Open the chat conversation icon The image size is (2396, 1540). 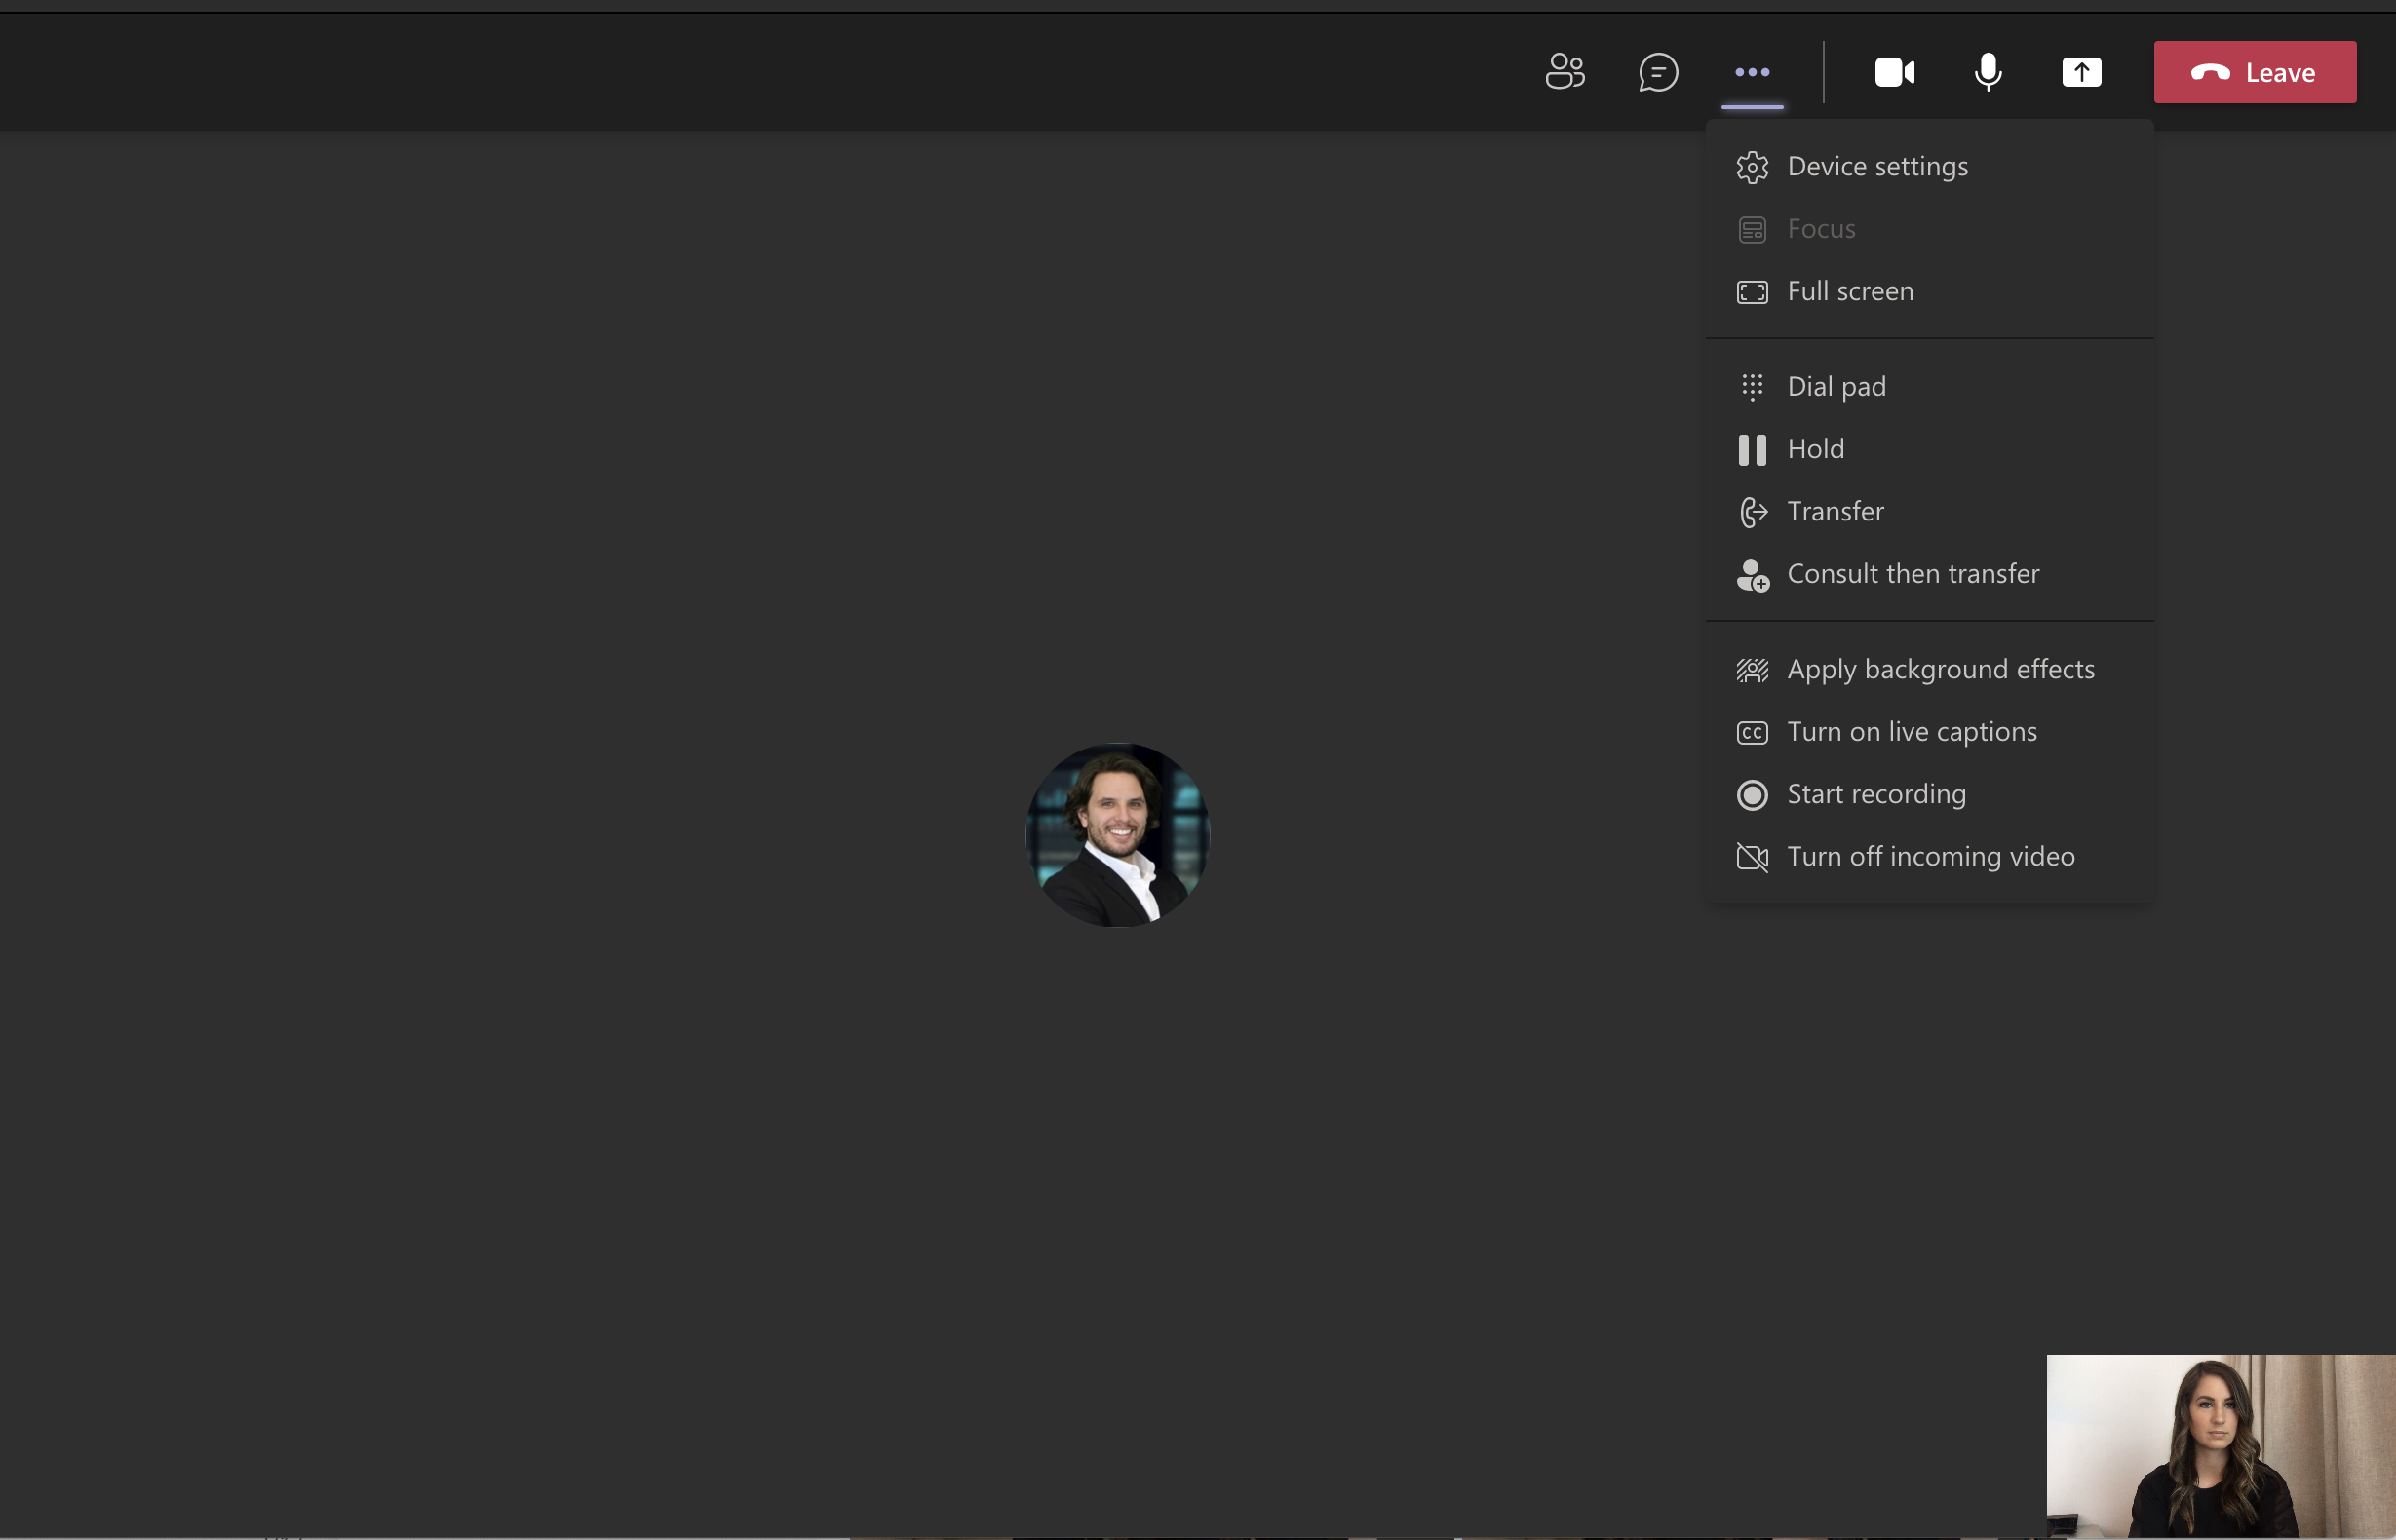click(1657, 71)
